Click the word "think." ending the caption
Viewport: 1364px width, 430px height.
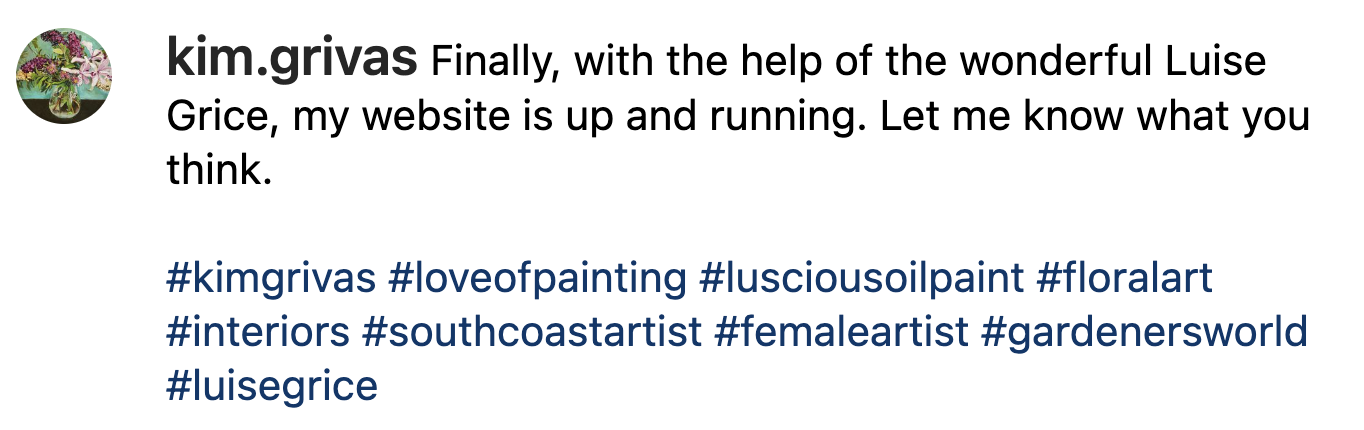220,172
